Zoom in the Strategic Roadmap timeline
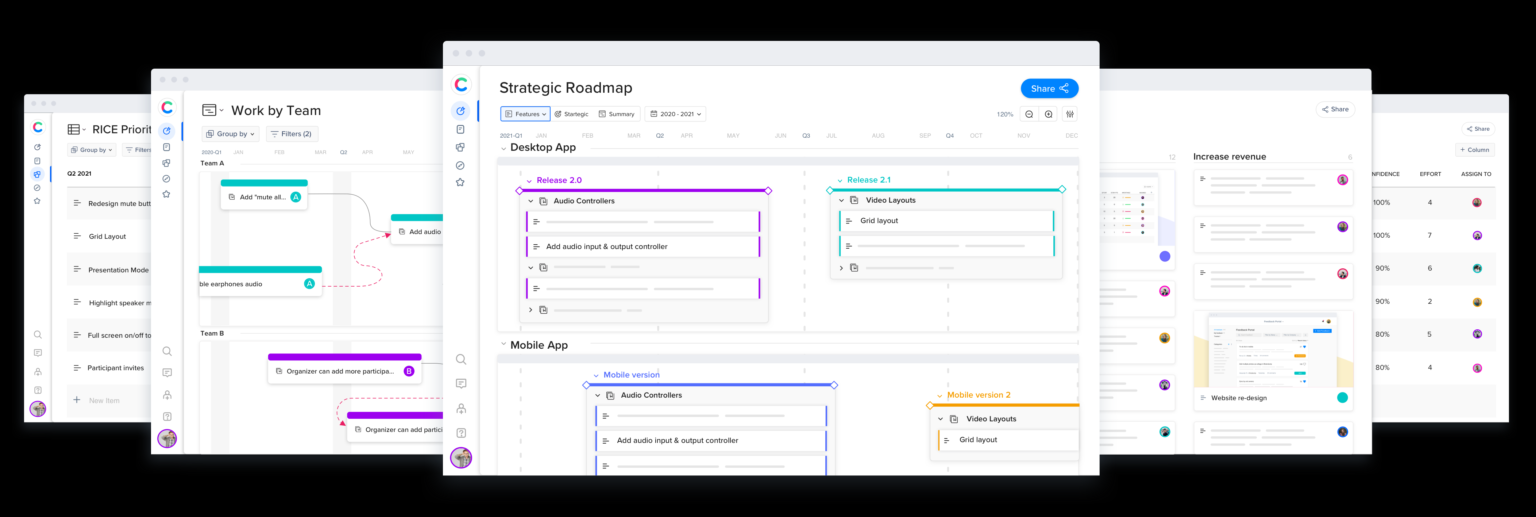The height and width of the screenshot is (517, 1536). 1049,114
